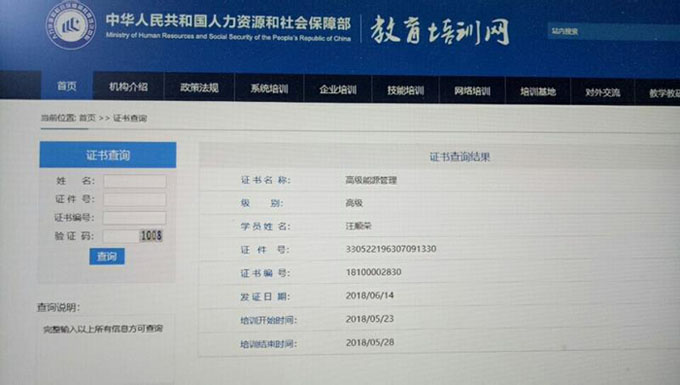Click the blue 查询 button
This screenshot has width=680, height=385.
click(107, 256)
